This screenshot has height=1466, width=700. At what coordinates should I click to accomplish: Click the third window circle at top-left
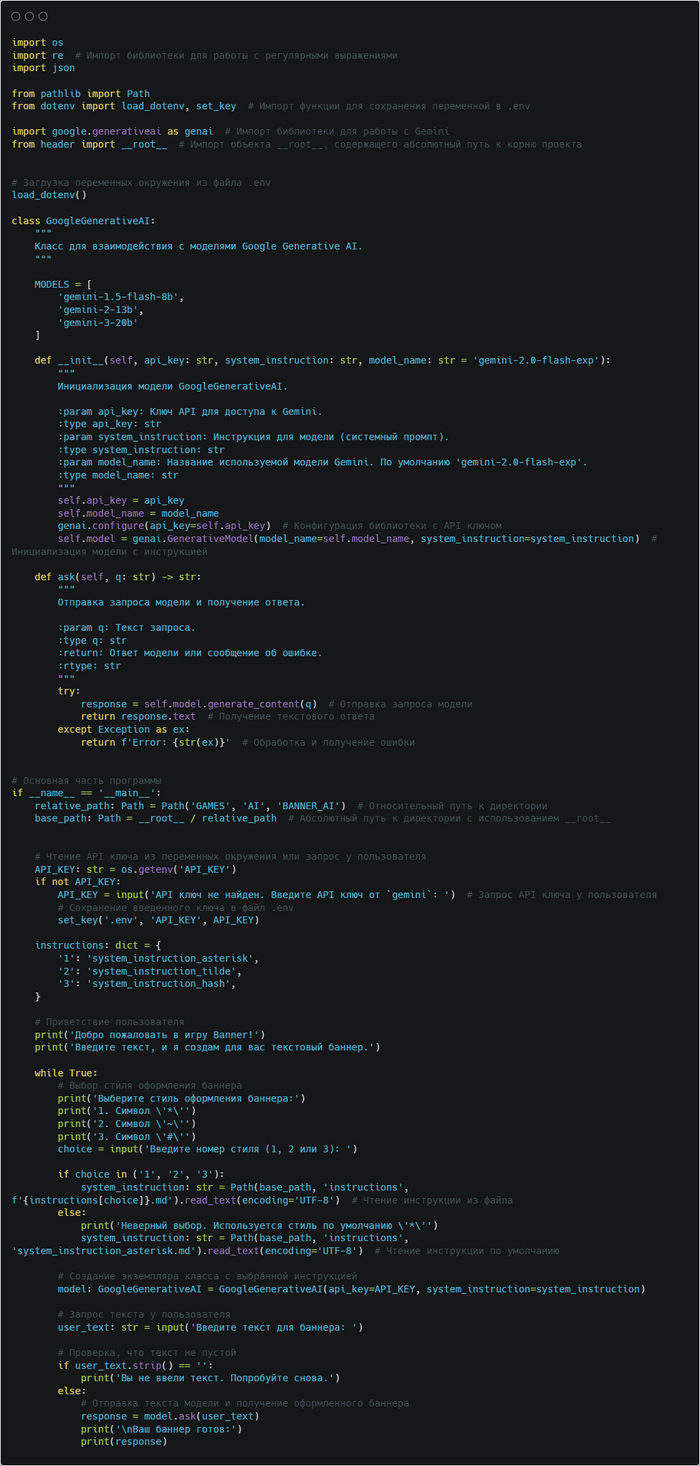click(42, 17)
